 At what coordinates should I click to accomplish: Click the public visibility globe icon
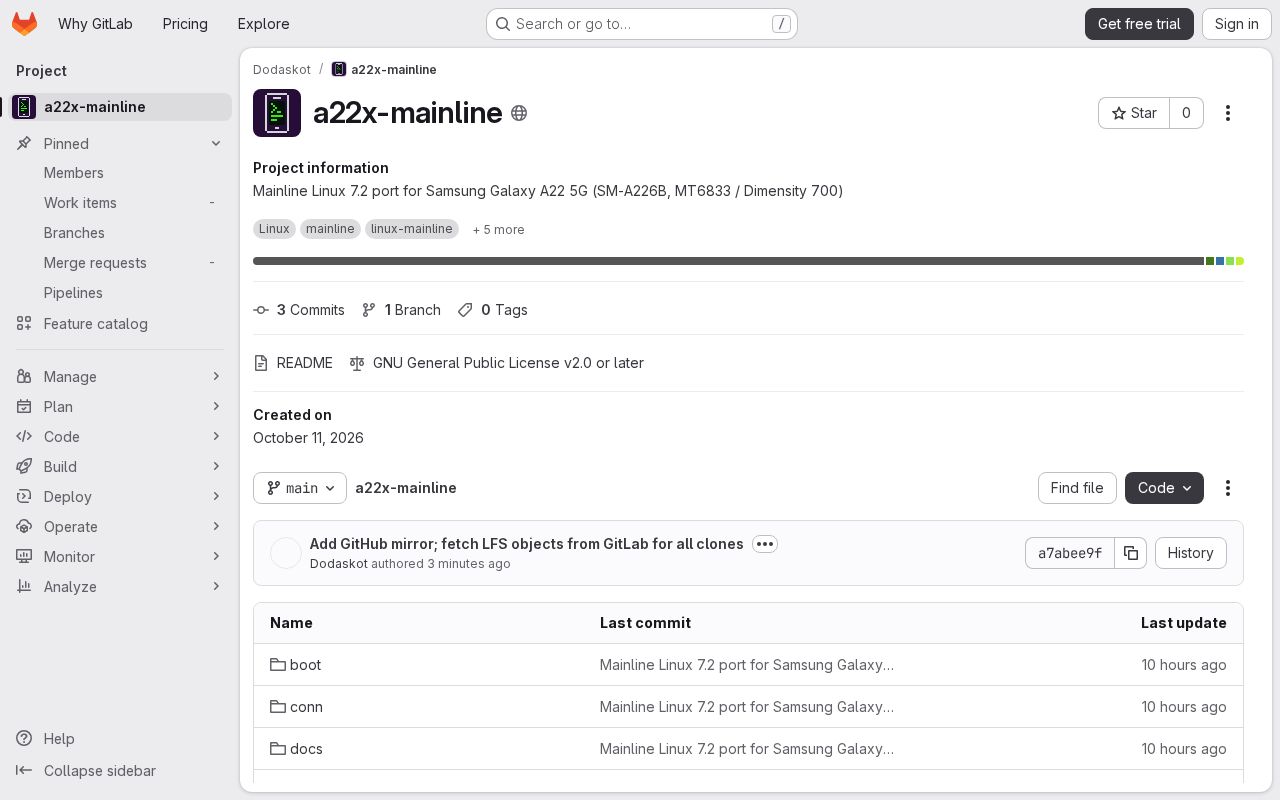click(x=519, y=113)
